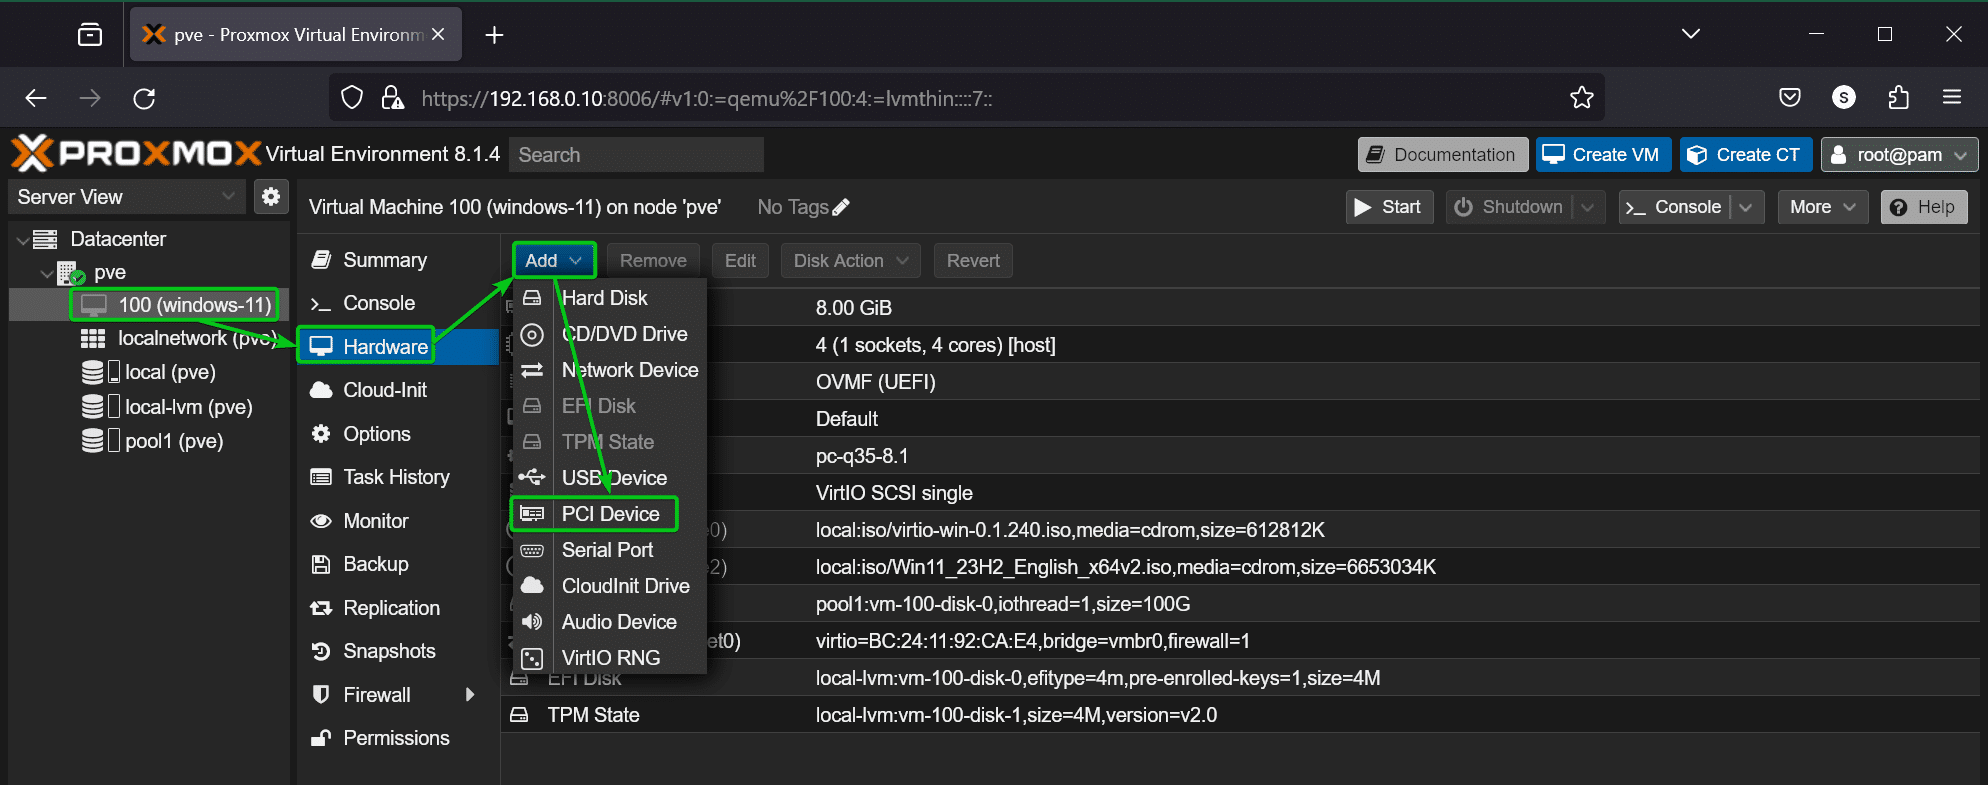Select Hard Disk from the Add menu
Screen dimensions: 1988x785
610,298
